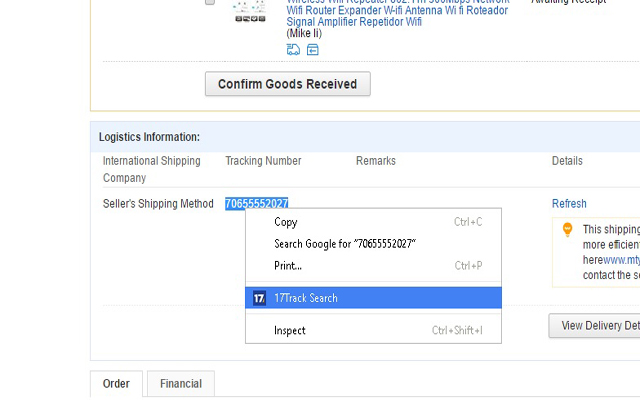Click the www.mty link in shipping notice
The height and width of the screenshot is (400, 640).
pos(621,260)
